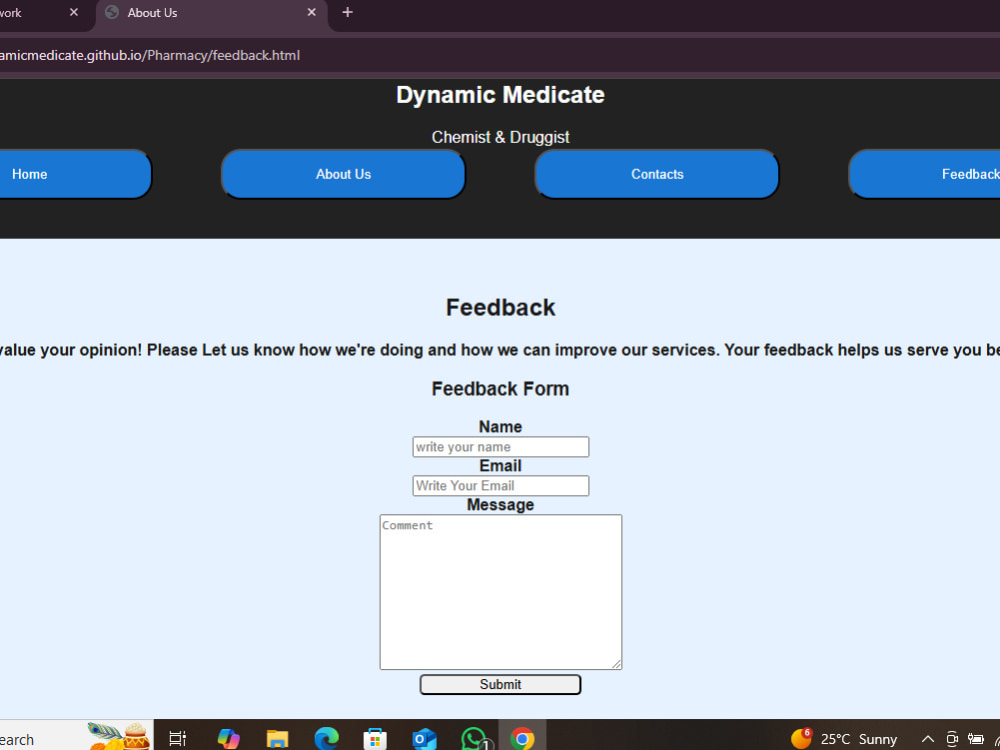Click the Chrome taskbar icon
Screen dimensions: 1000x750
coord(522,739)
